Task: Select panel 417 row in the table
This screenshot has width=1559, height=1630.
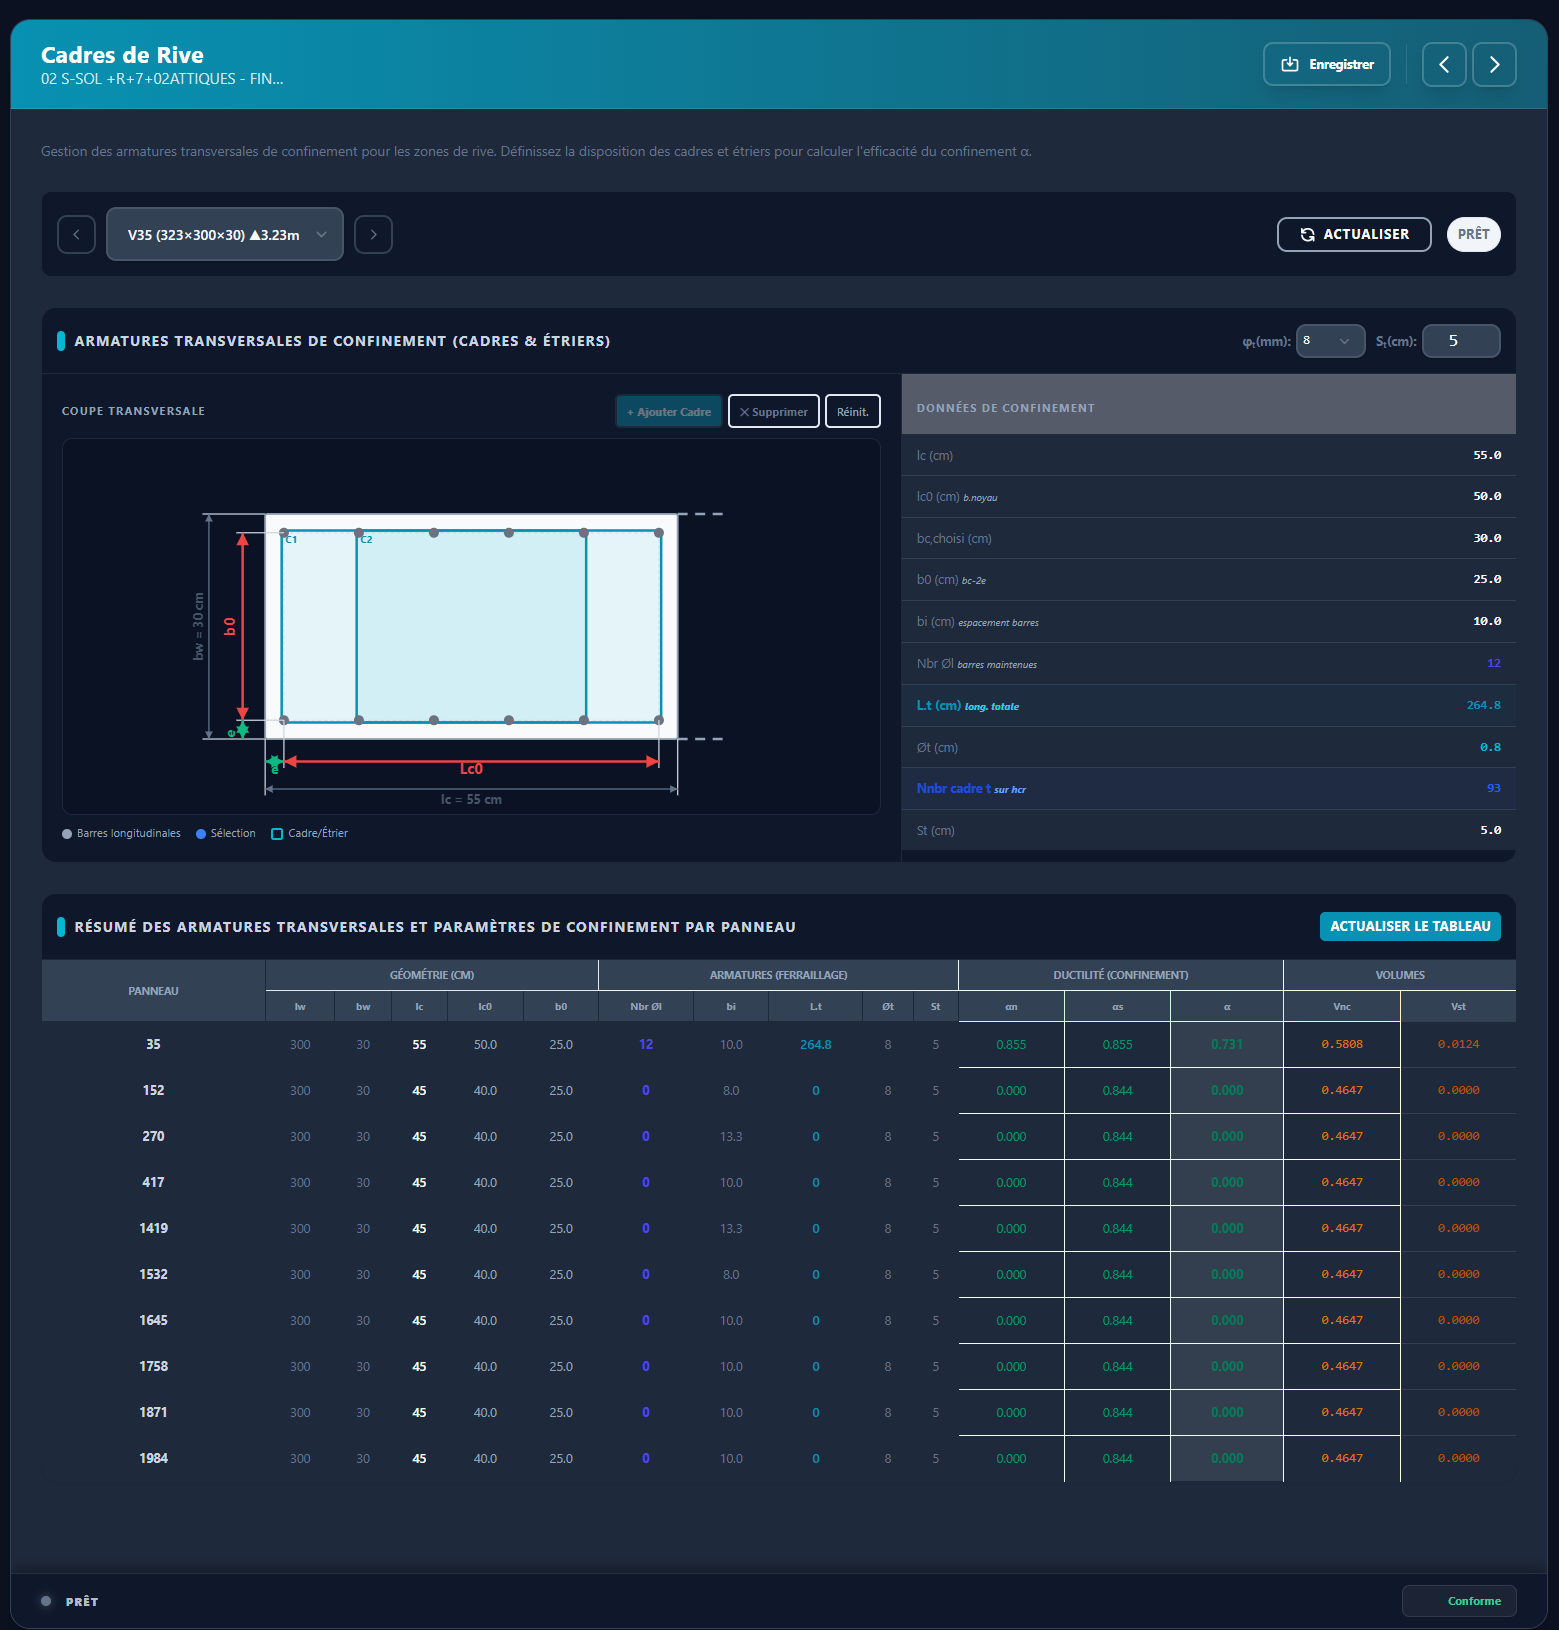Action: click(778, 1182)
